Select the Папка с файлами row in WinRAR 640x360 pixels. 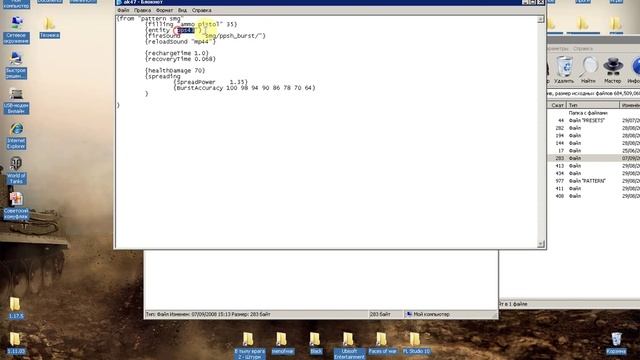coord(593,113)
